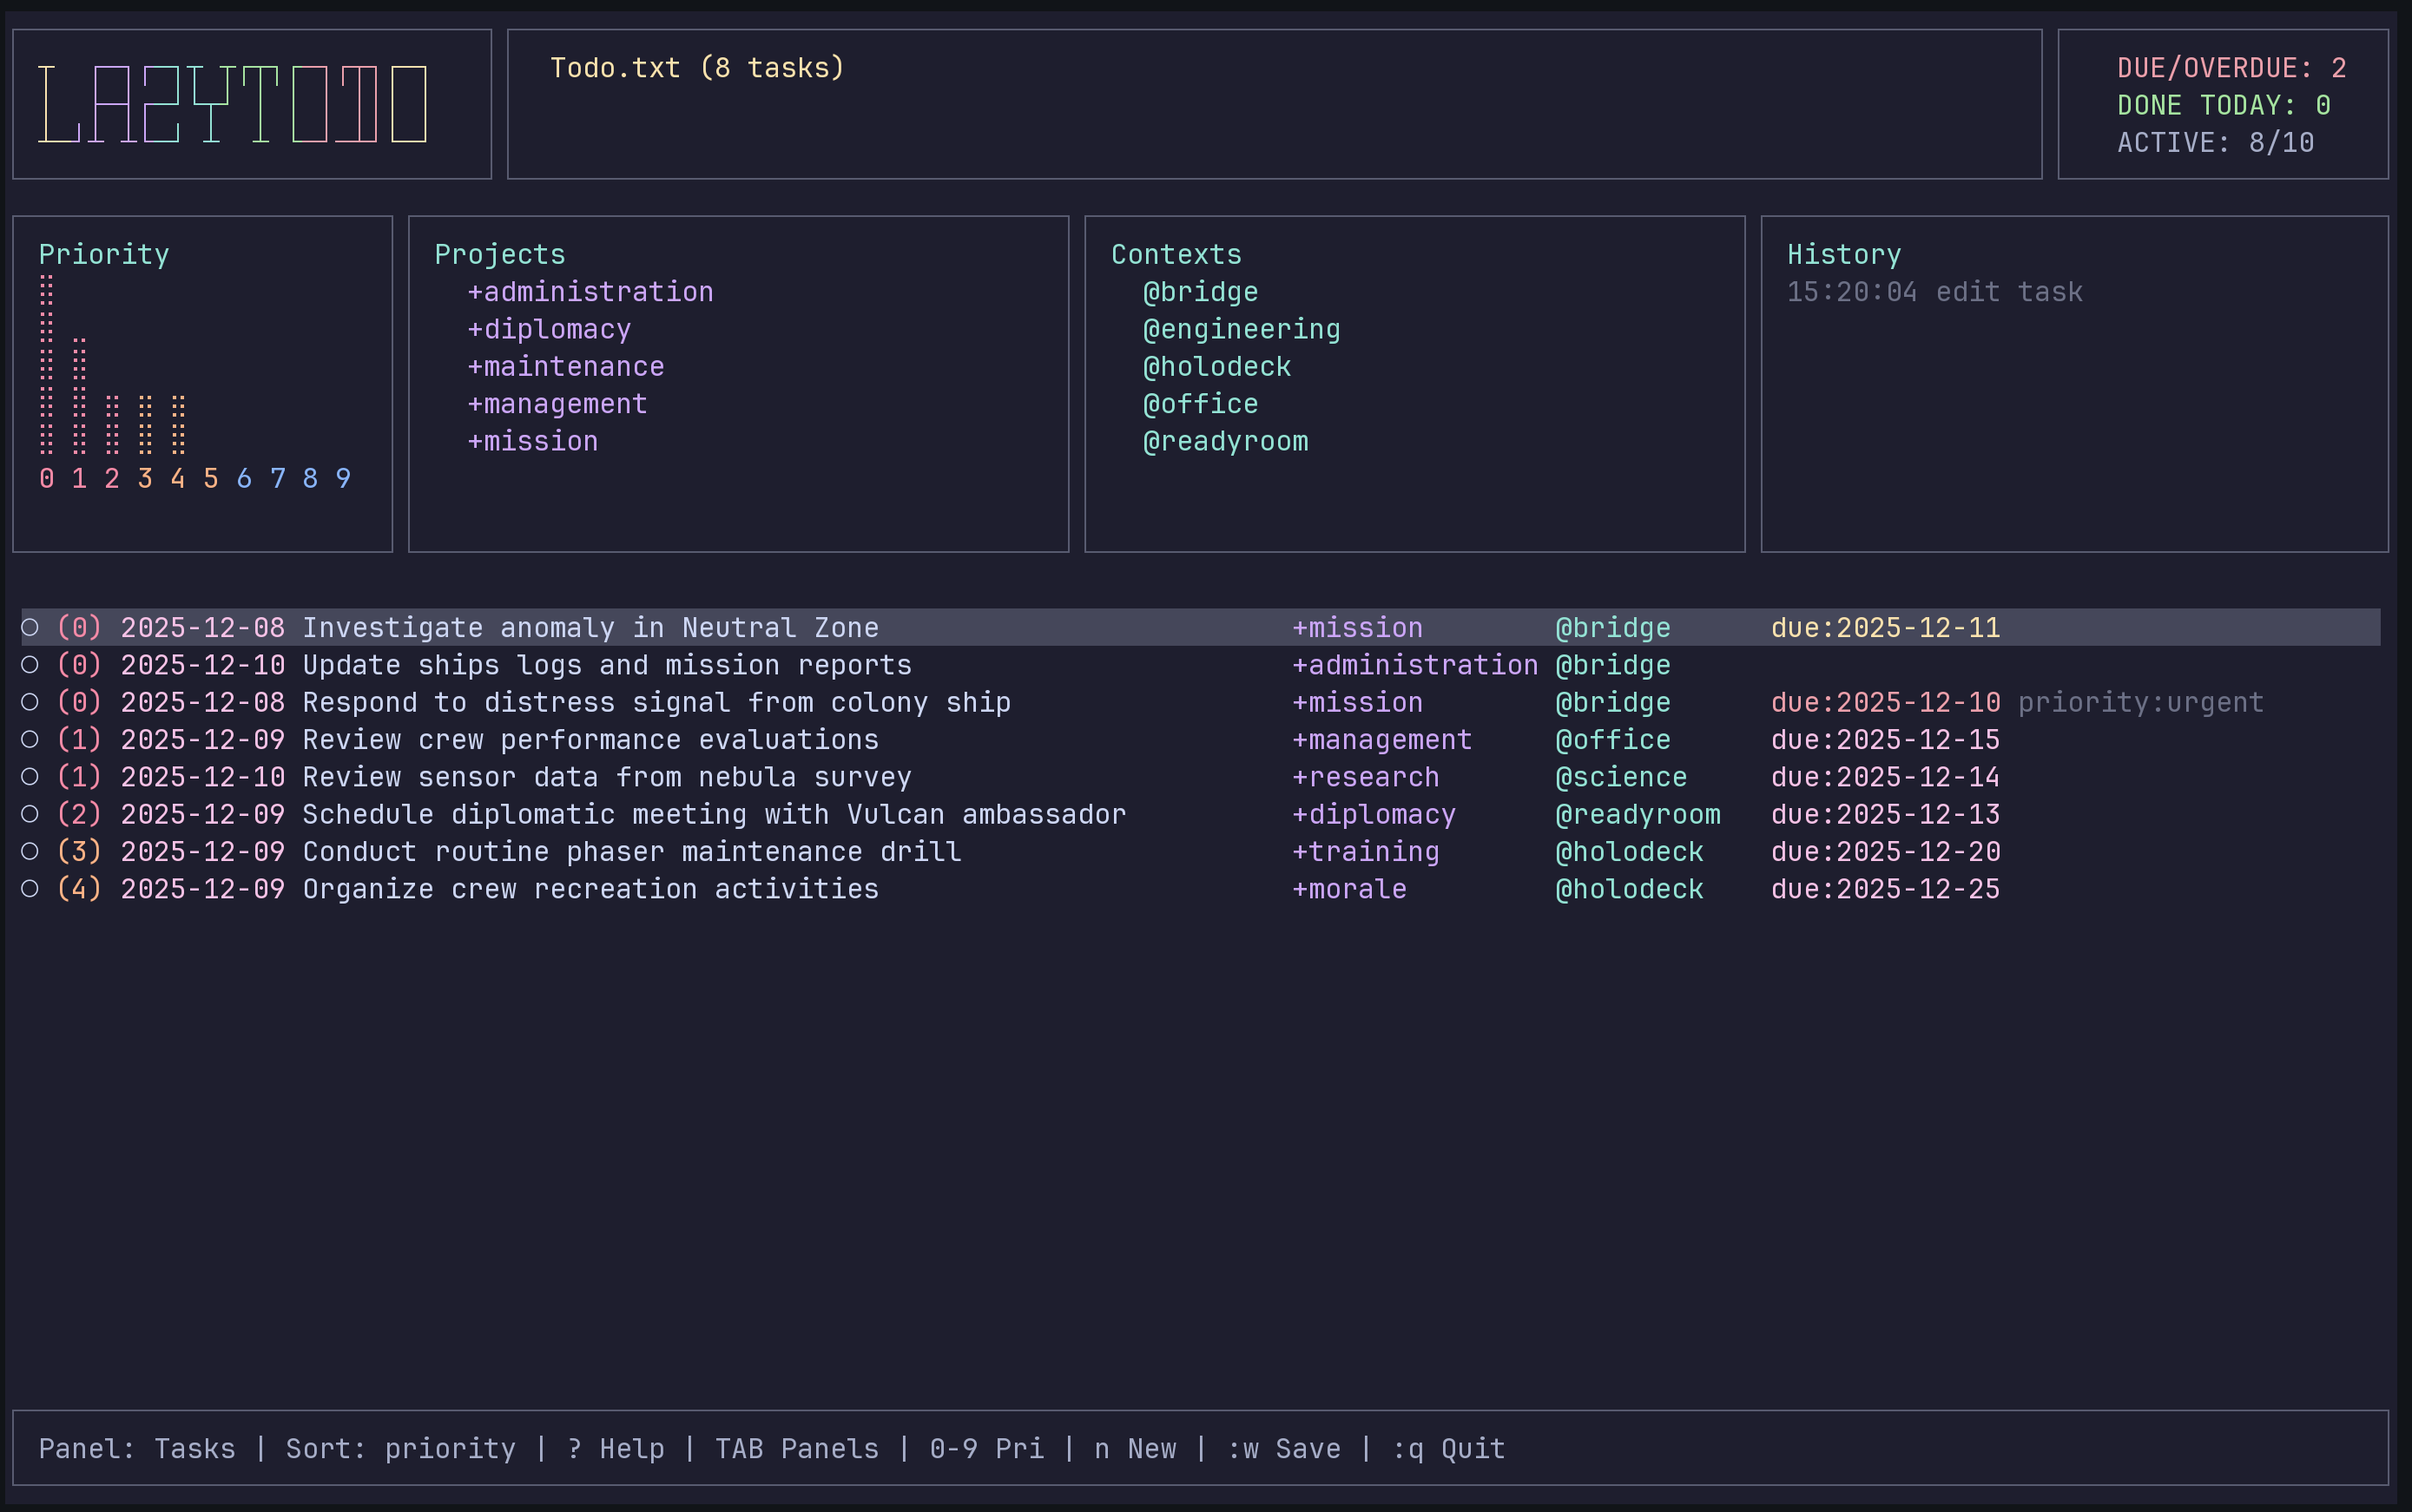The height and width of the screenshot is (1512, 2412).
Task: Click priority 9 digit in Priority panel
Action: point(343,479)
